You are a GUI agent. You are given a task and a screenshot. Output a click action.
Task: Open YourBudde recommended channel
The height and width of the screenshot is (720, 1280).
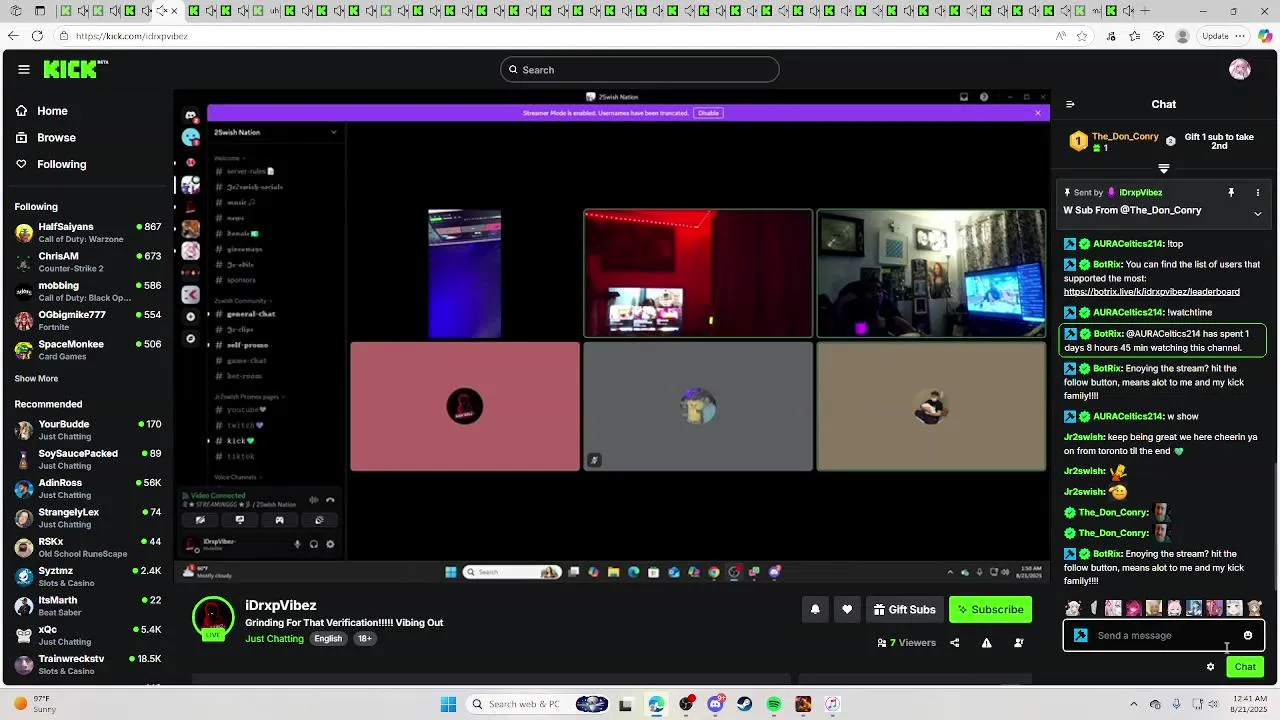pos(88,430)
